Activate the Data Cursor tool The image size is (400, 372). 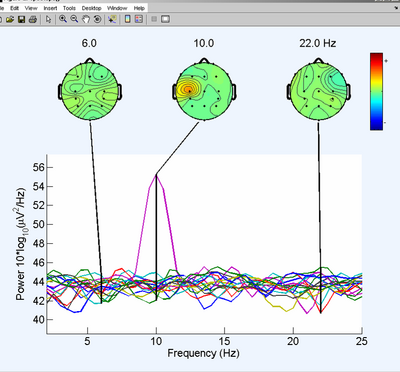[112, 19]
